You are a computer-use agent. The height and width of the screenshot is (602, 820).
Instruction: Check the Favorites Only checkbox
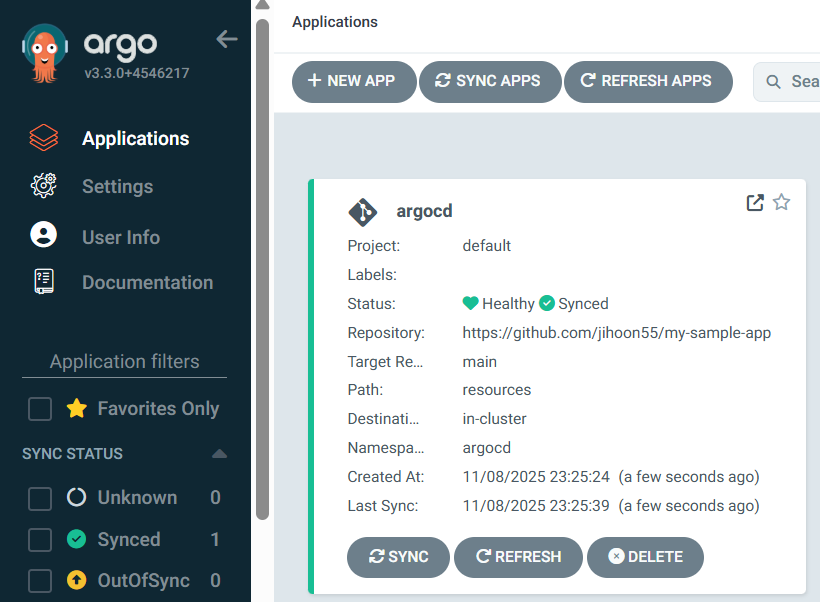pyautogui.click(x=40, y=409)
